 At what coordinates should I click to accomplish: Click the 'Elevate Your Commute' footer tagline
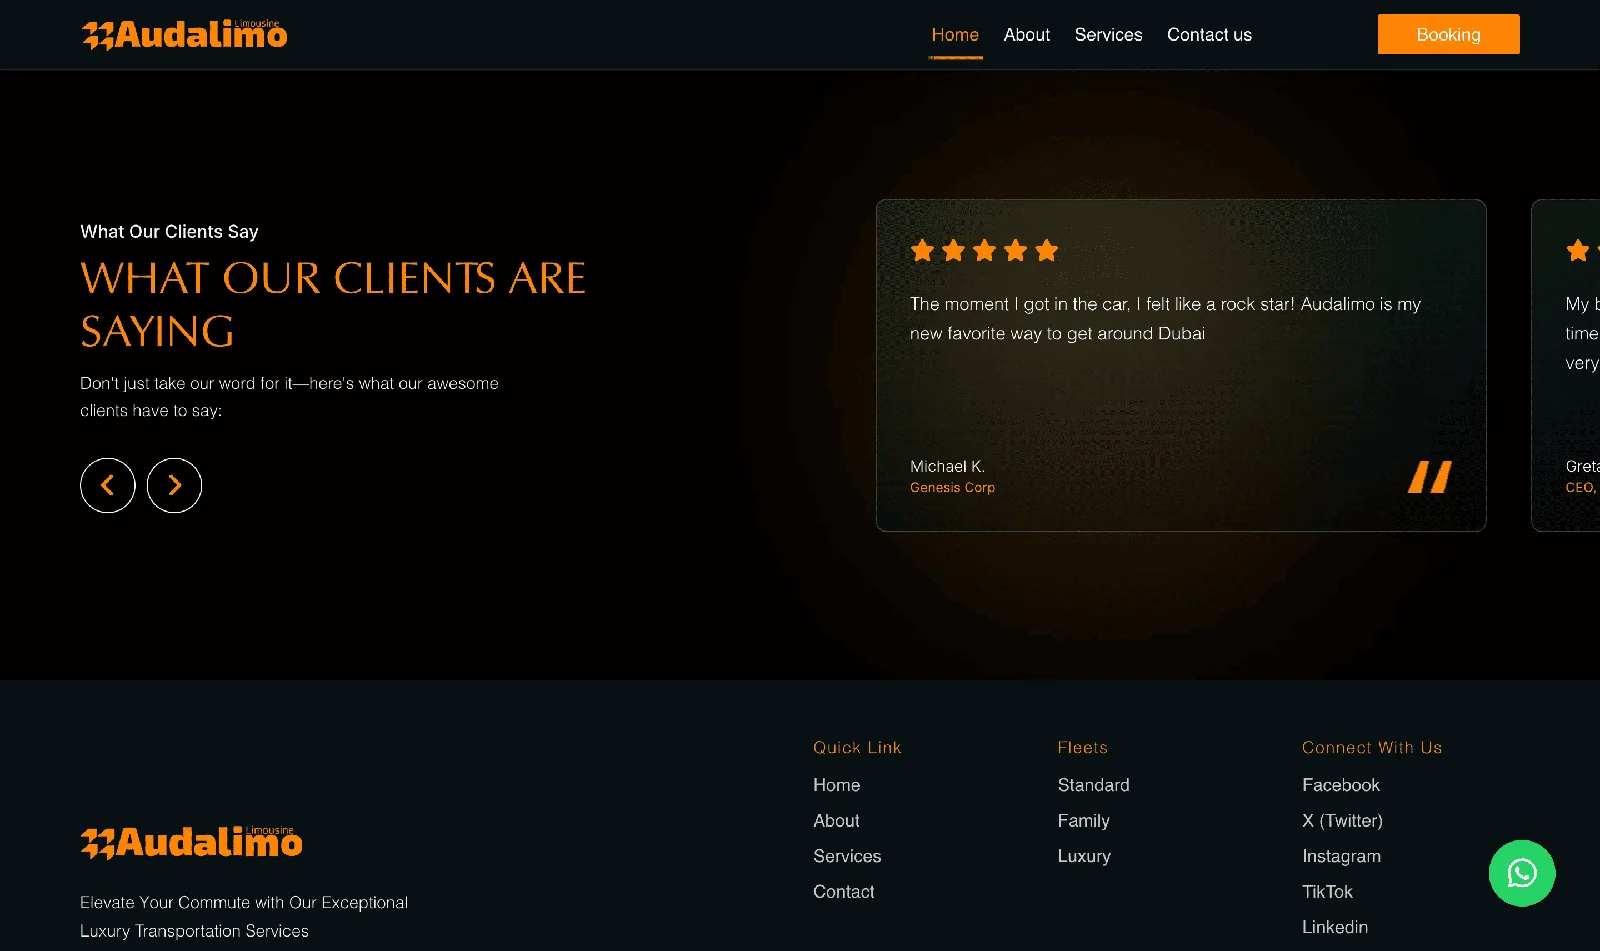244,916
